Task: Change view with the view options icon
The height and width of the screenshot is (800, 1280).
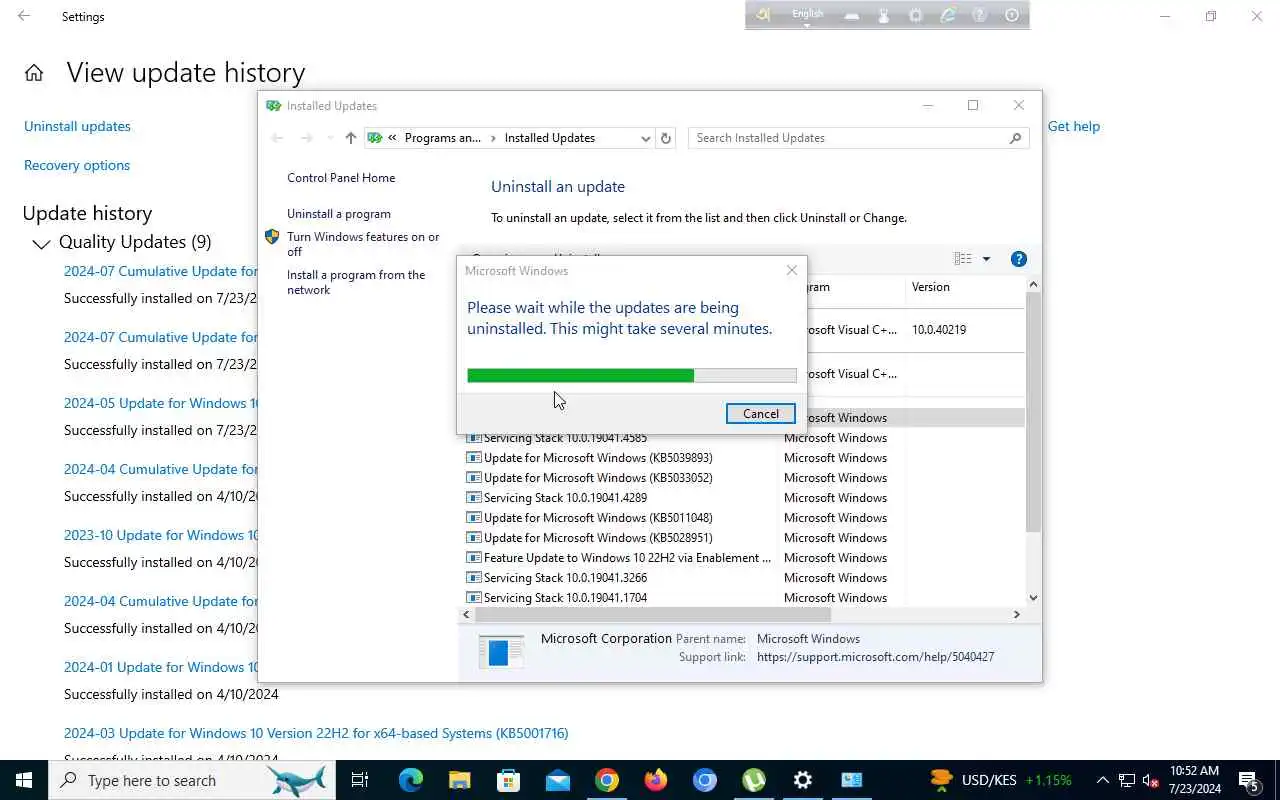Action: [x=963, y=259]
